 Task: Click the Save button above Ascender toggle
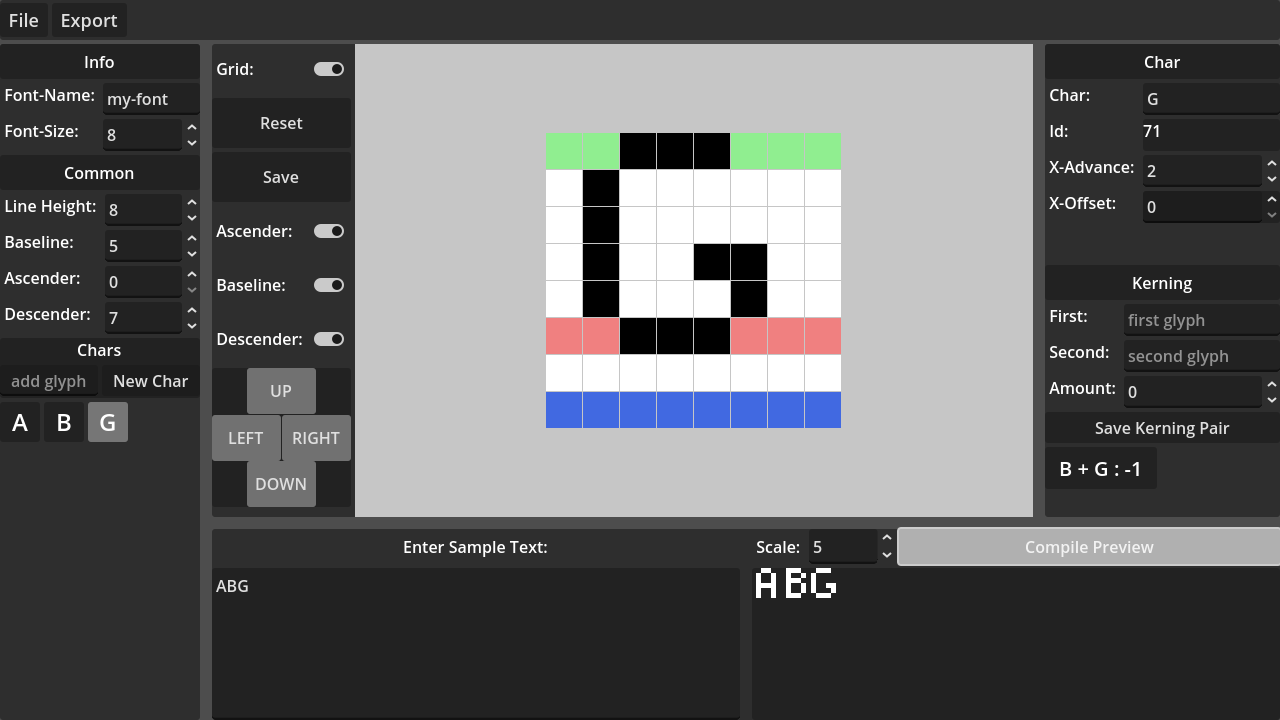tap(281, 177)
